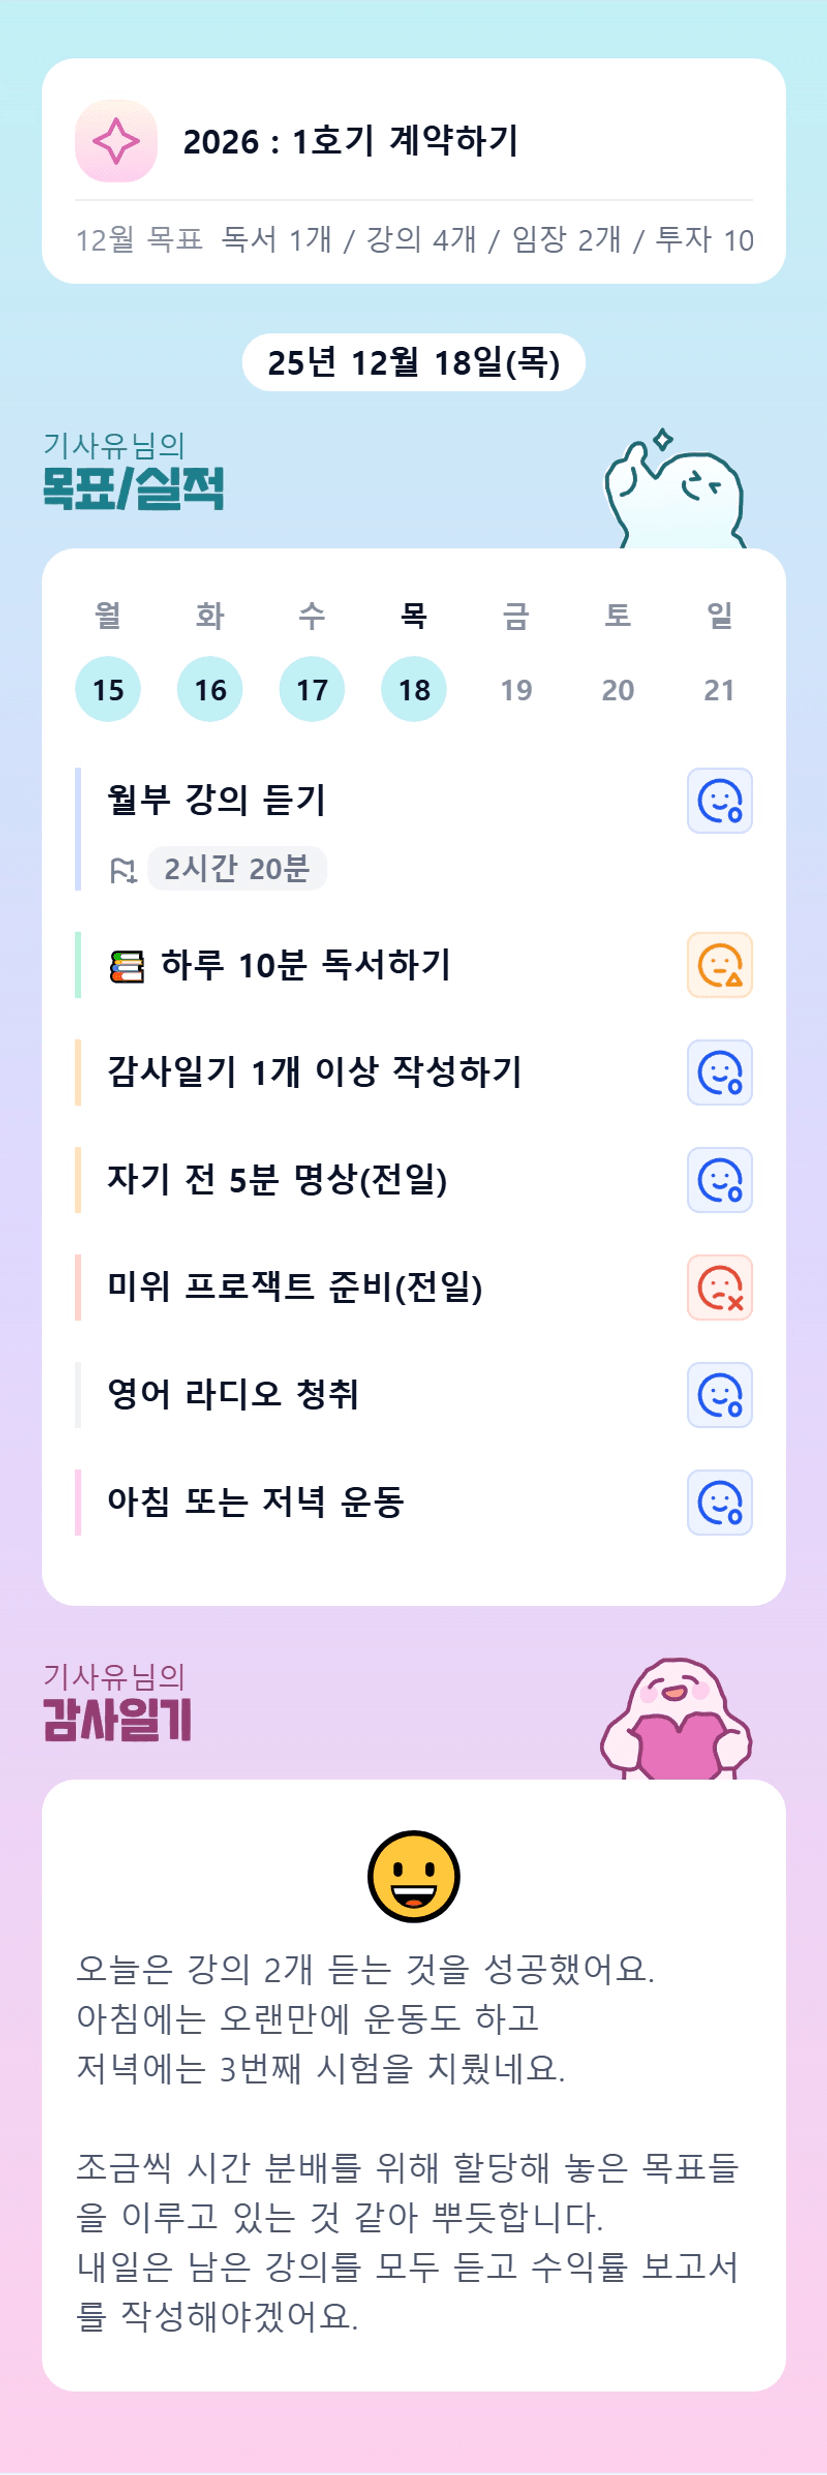The image size is (827, 2475).
Task: Select Tuesday the 16th in the week row
Action: point(210,689)
